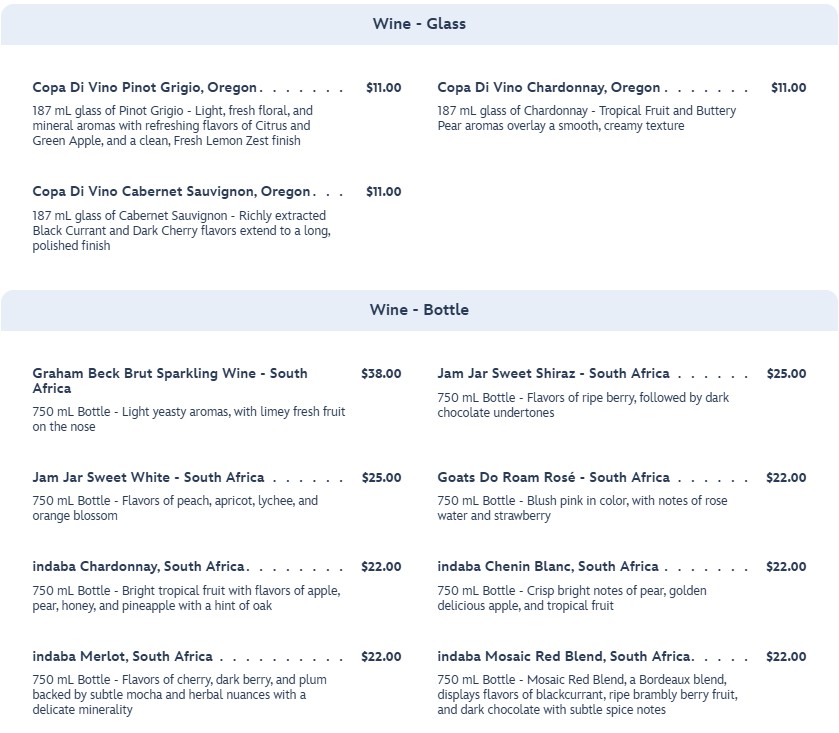Screen dimensions: 839x733
Task: Open Copa Di Vino Chardonnay, Oregon item
Action: tap(549, 88)
